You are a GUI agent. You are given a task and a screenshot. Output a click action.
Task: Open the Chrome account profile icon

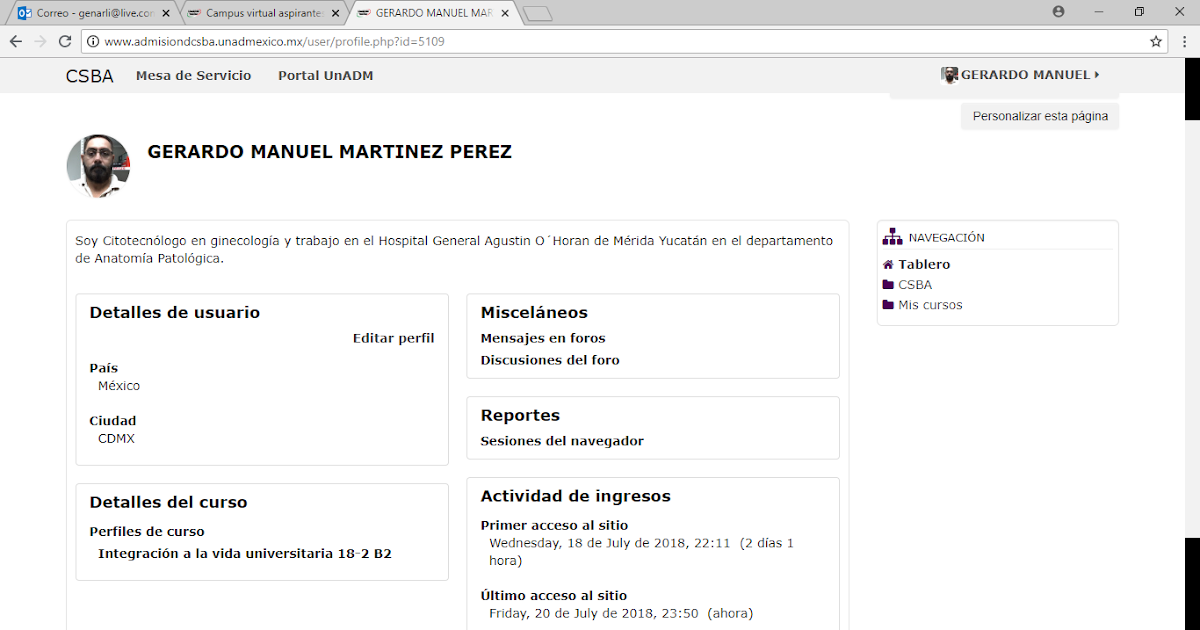click(1057, 13)
